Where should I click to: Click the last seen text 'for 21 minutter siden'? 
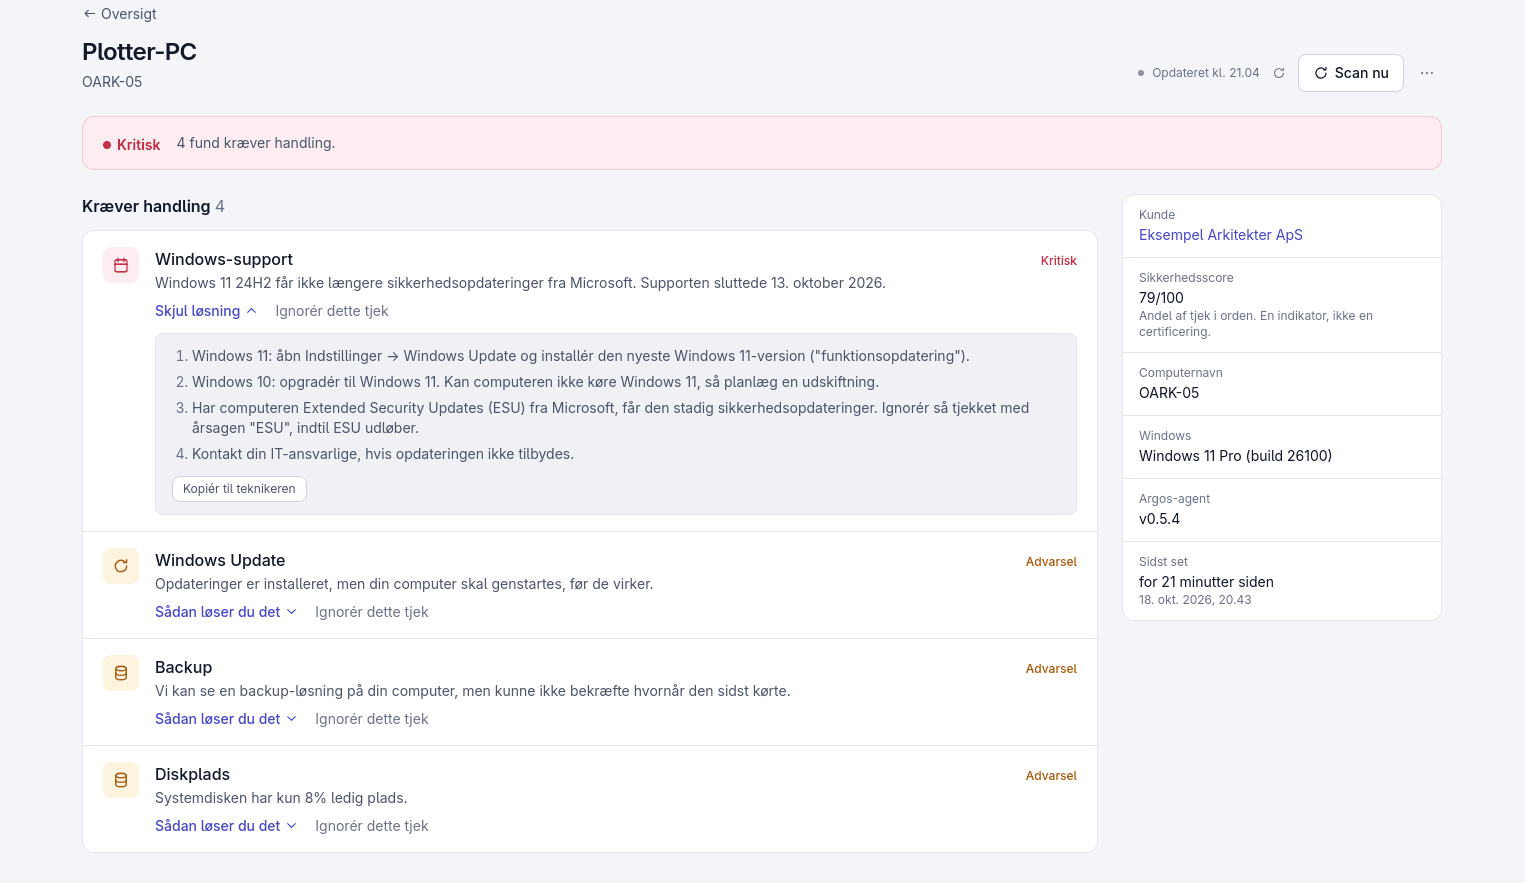click(1206, 582)
